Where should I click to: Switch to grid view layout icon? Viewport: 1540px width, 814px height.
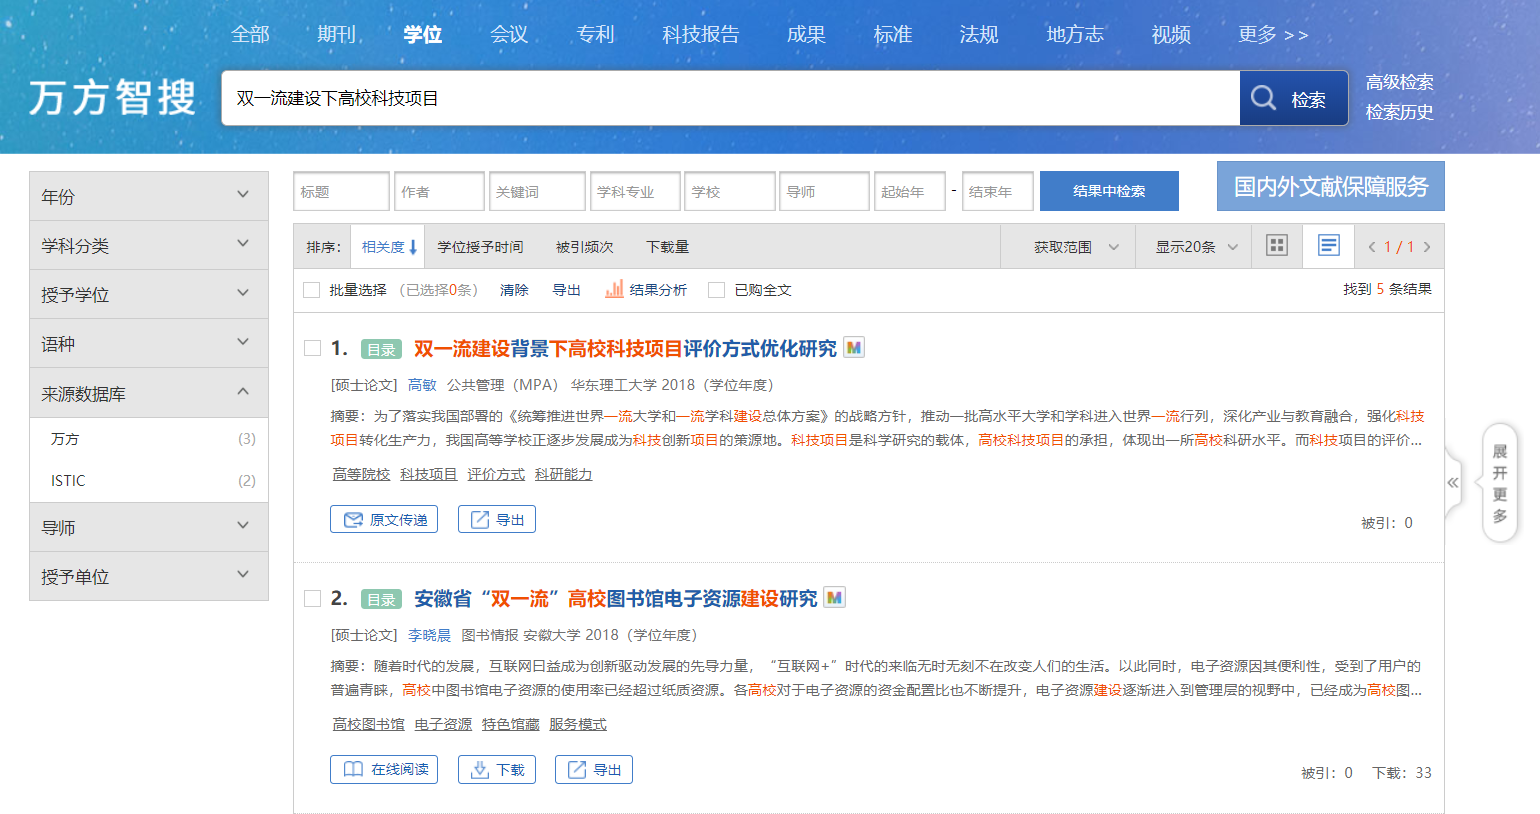1277,246
